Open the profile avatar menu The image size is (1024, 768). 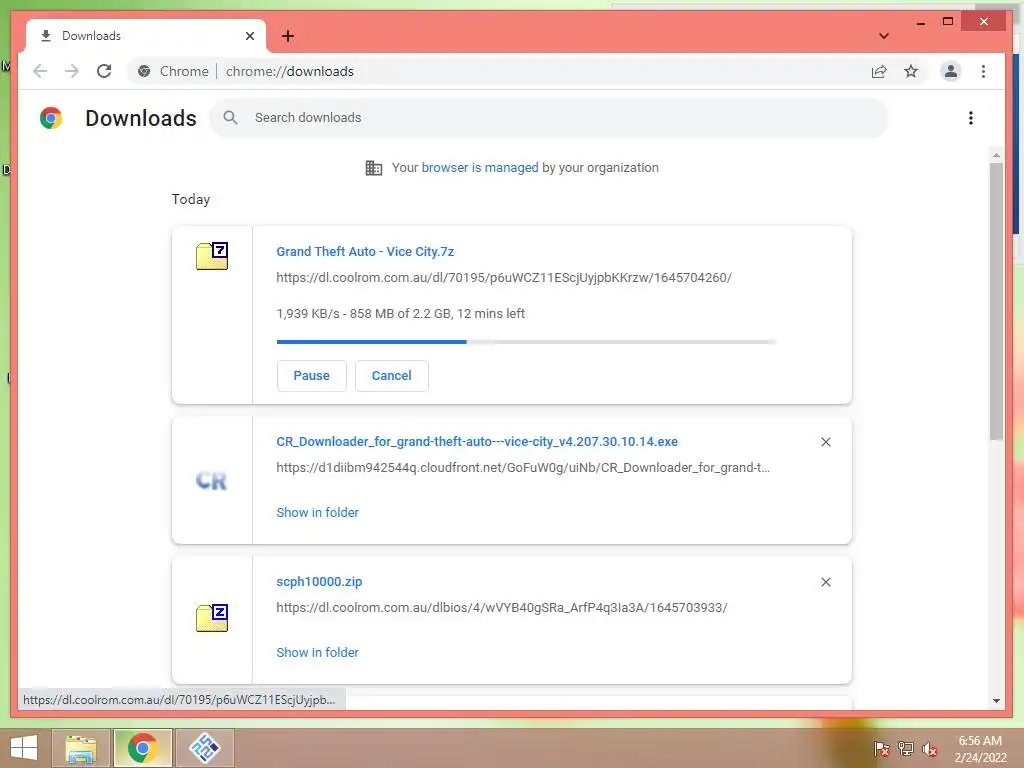click(x=951, y=71)
